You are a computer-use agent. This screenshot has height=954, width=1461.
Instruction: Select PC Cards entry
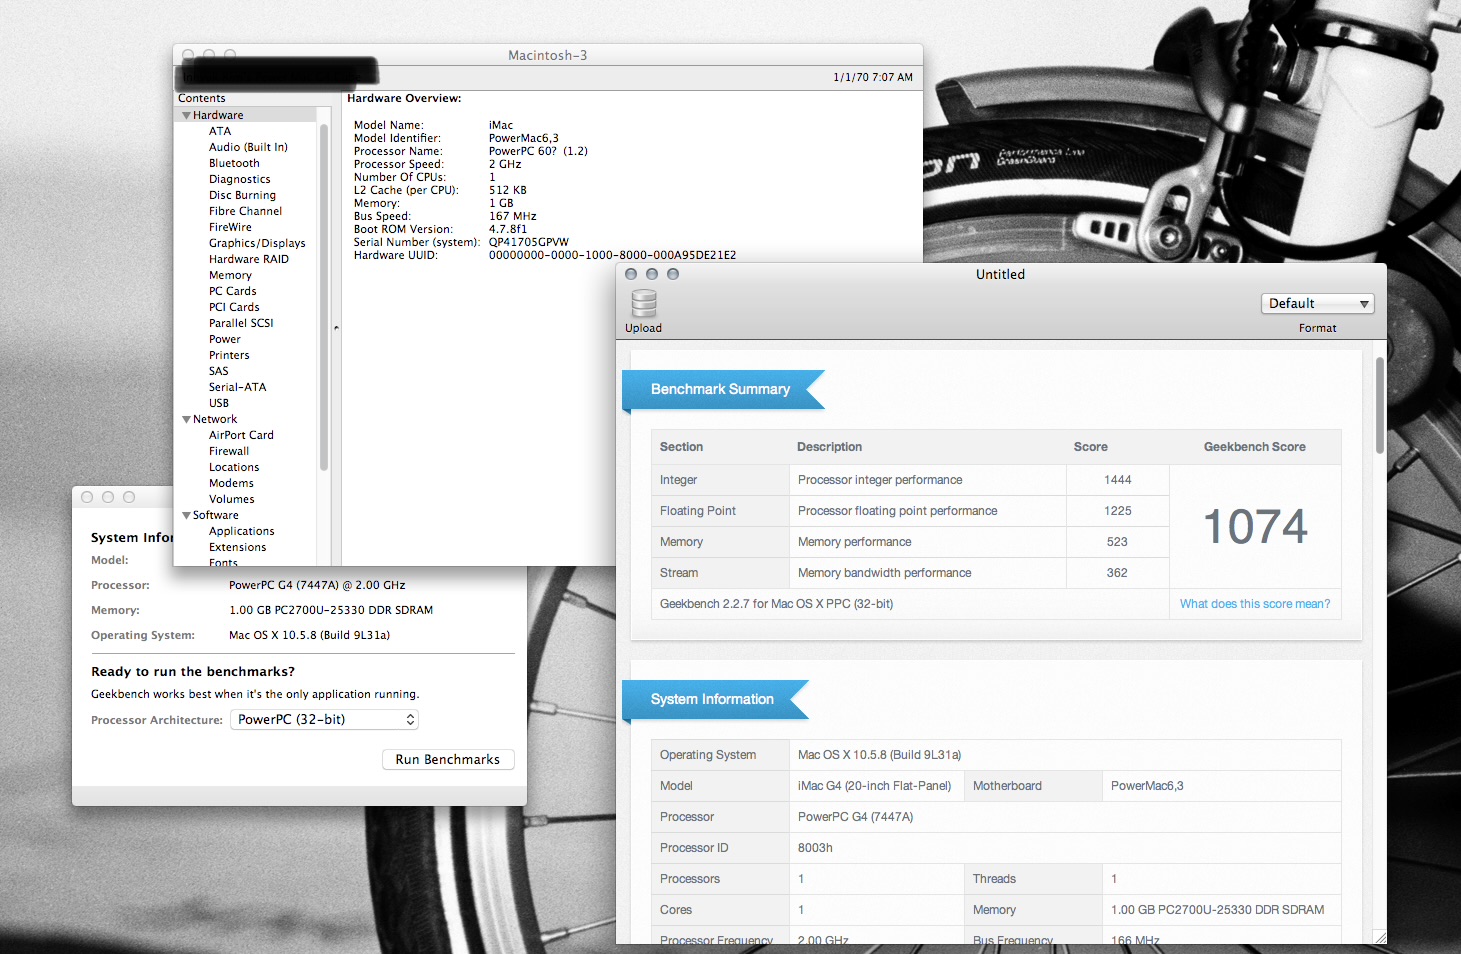(x=232, y=291)
